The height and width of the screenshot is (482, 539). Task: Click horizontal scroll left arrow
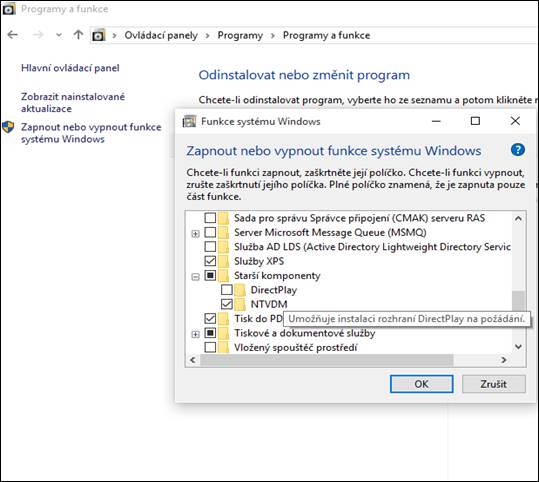[193, 360]
